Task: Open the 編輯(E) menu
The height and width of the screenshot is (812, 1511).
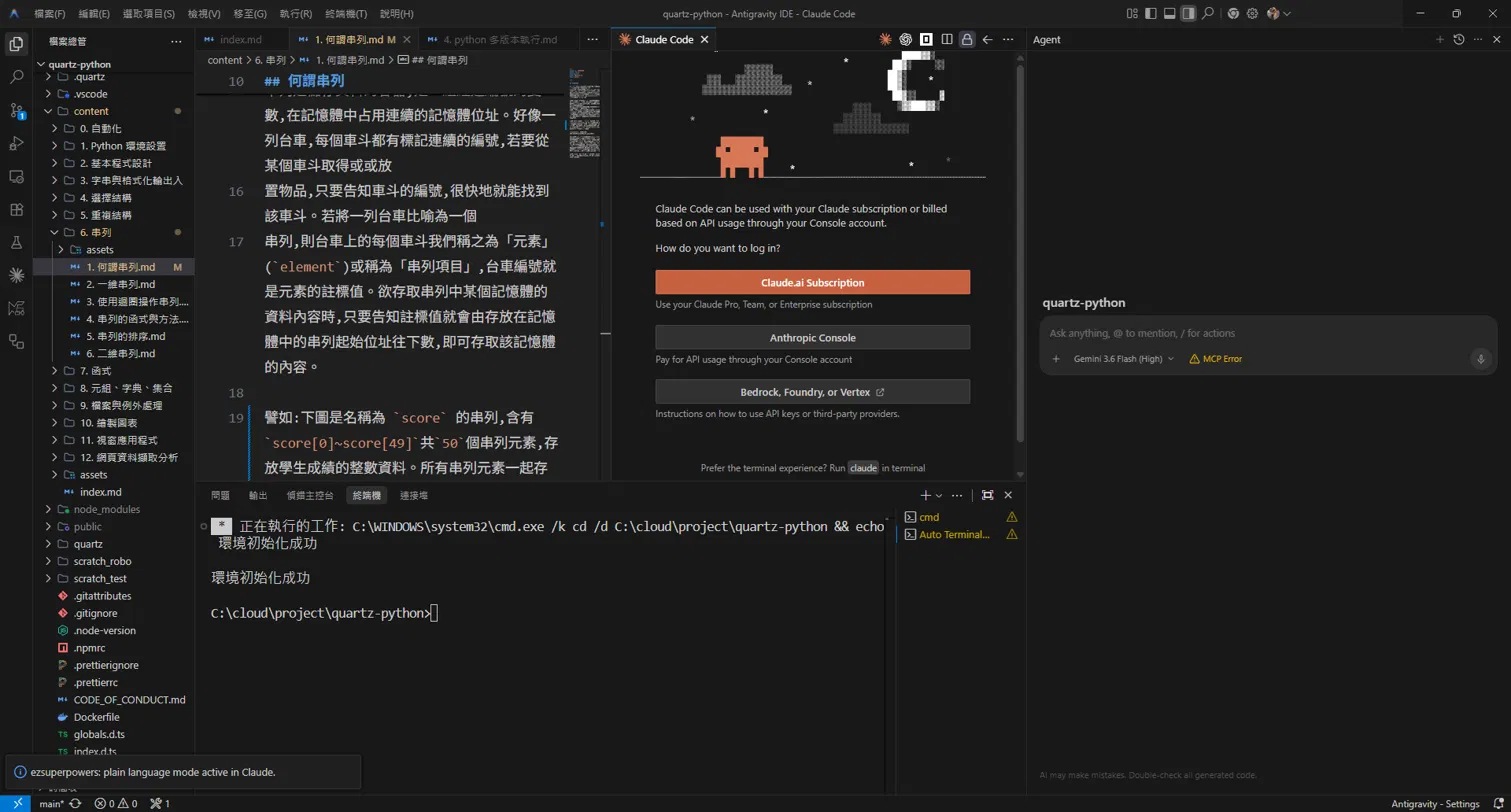Action: pos(94,14)
